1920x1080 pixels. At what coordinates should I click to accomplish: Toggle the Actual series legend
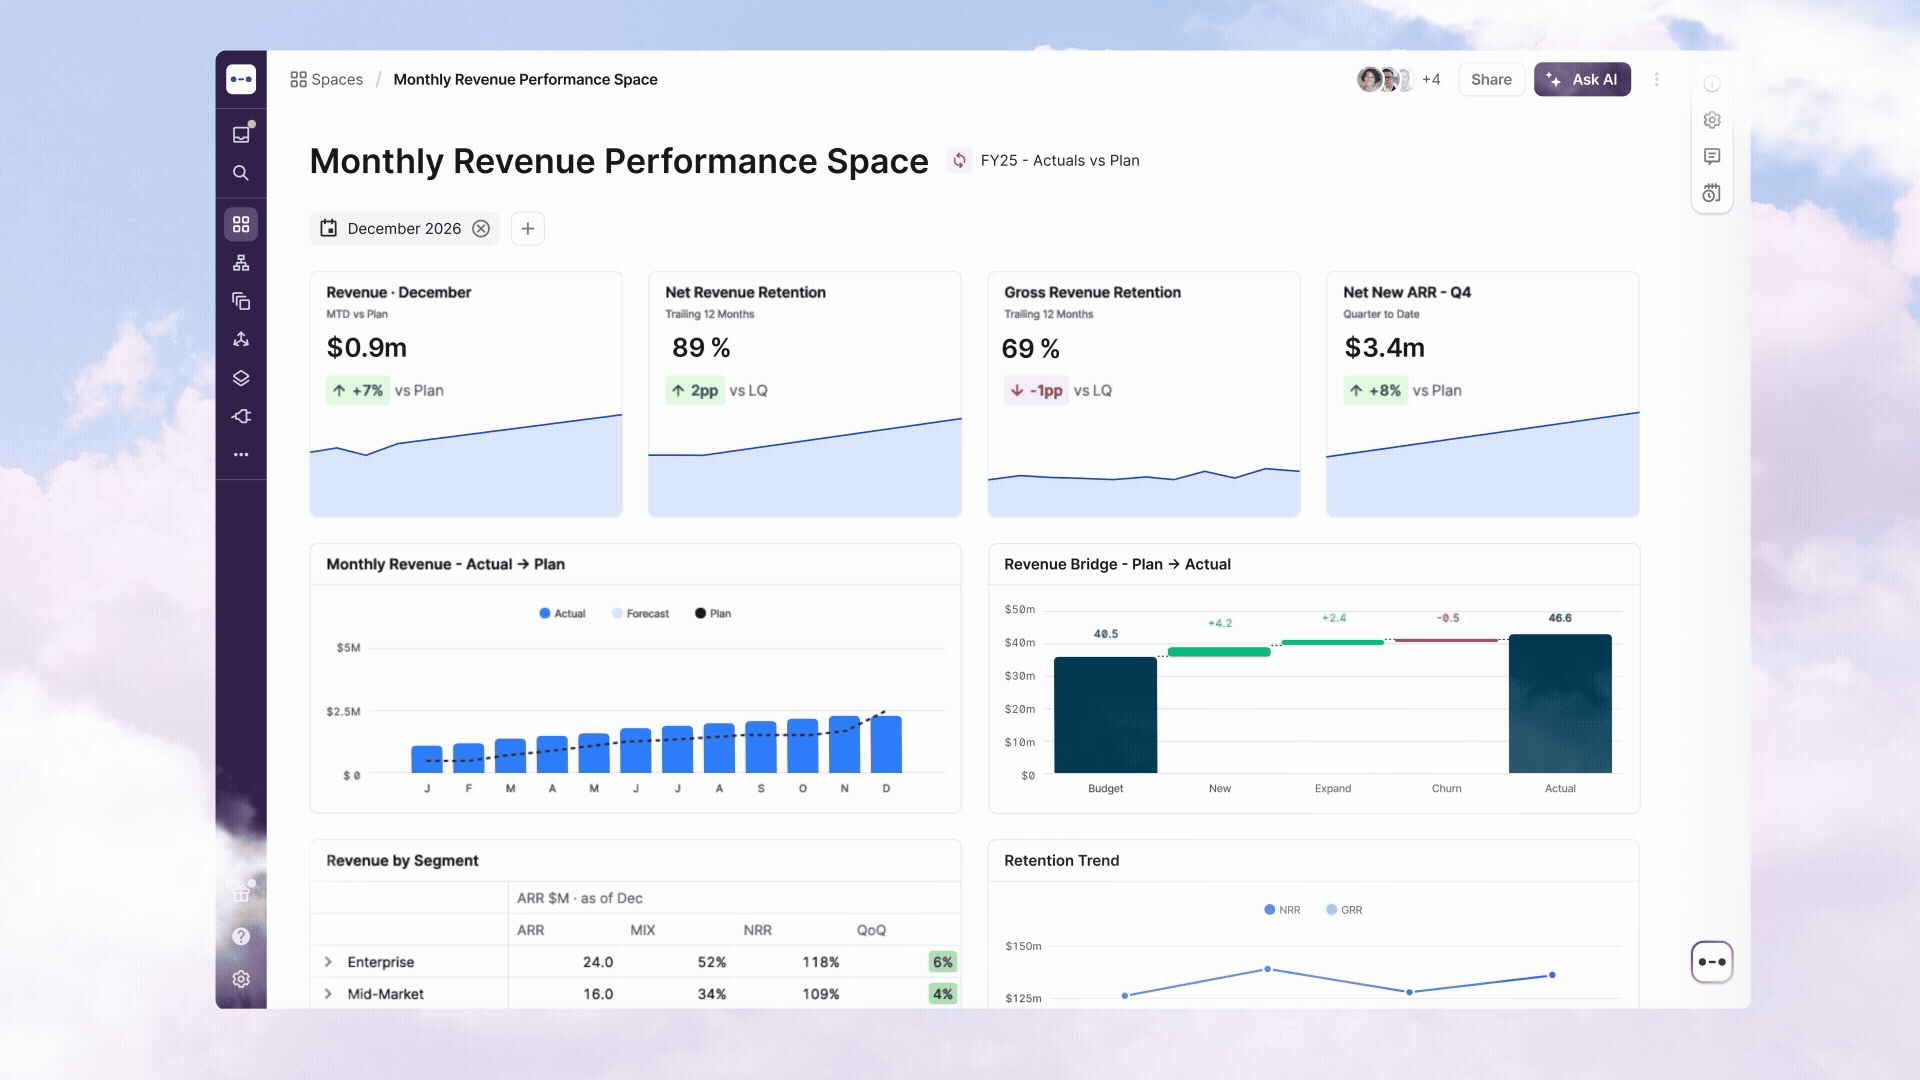click(562, 613)
